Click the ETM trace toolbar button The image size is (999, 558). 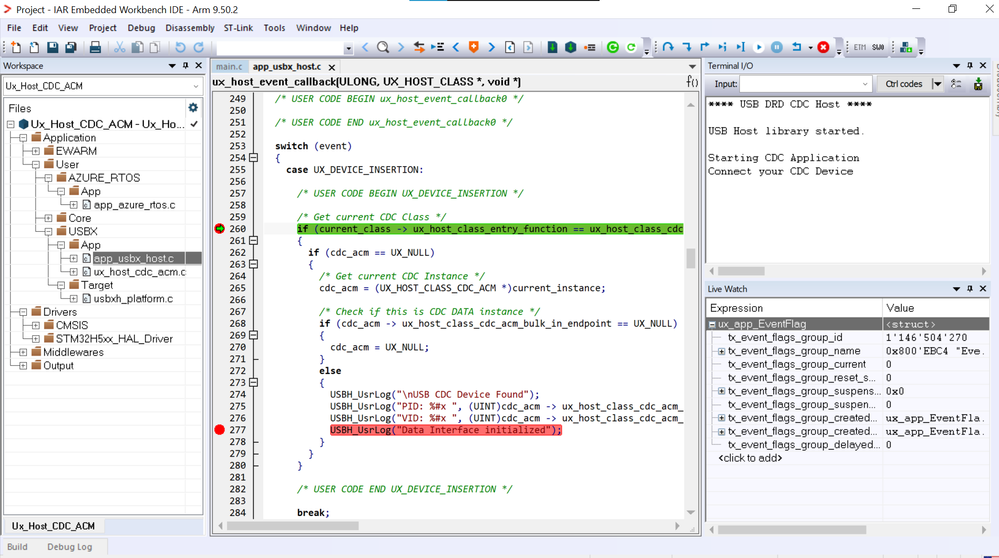[x=859, y=47]
